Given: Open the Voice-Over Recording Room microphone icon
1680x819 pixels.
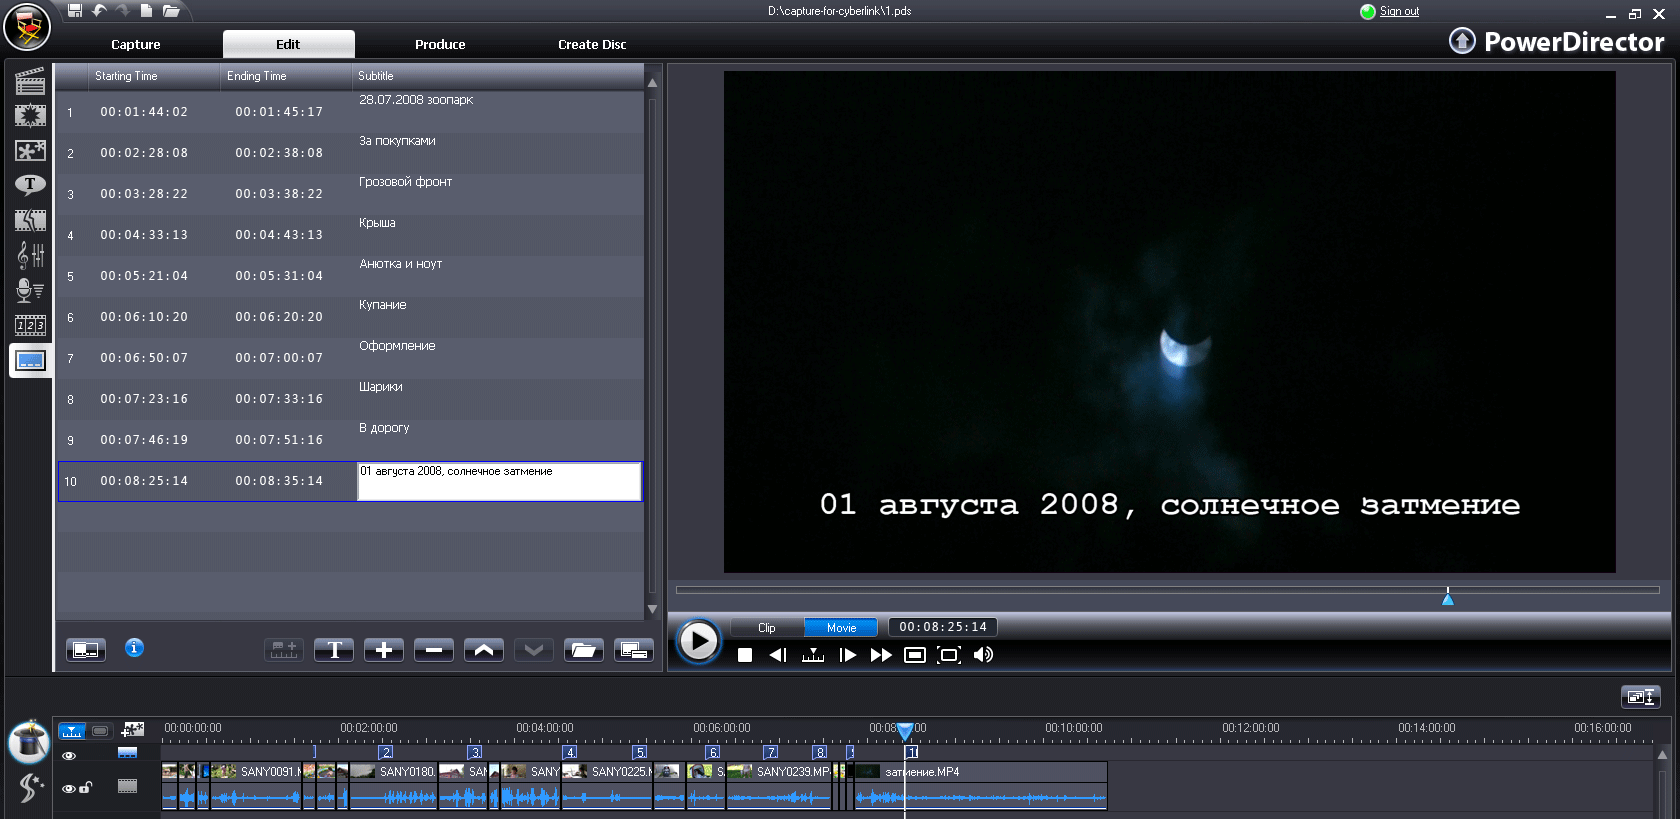Looking at the screenshot, I should tap(30, 291).
